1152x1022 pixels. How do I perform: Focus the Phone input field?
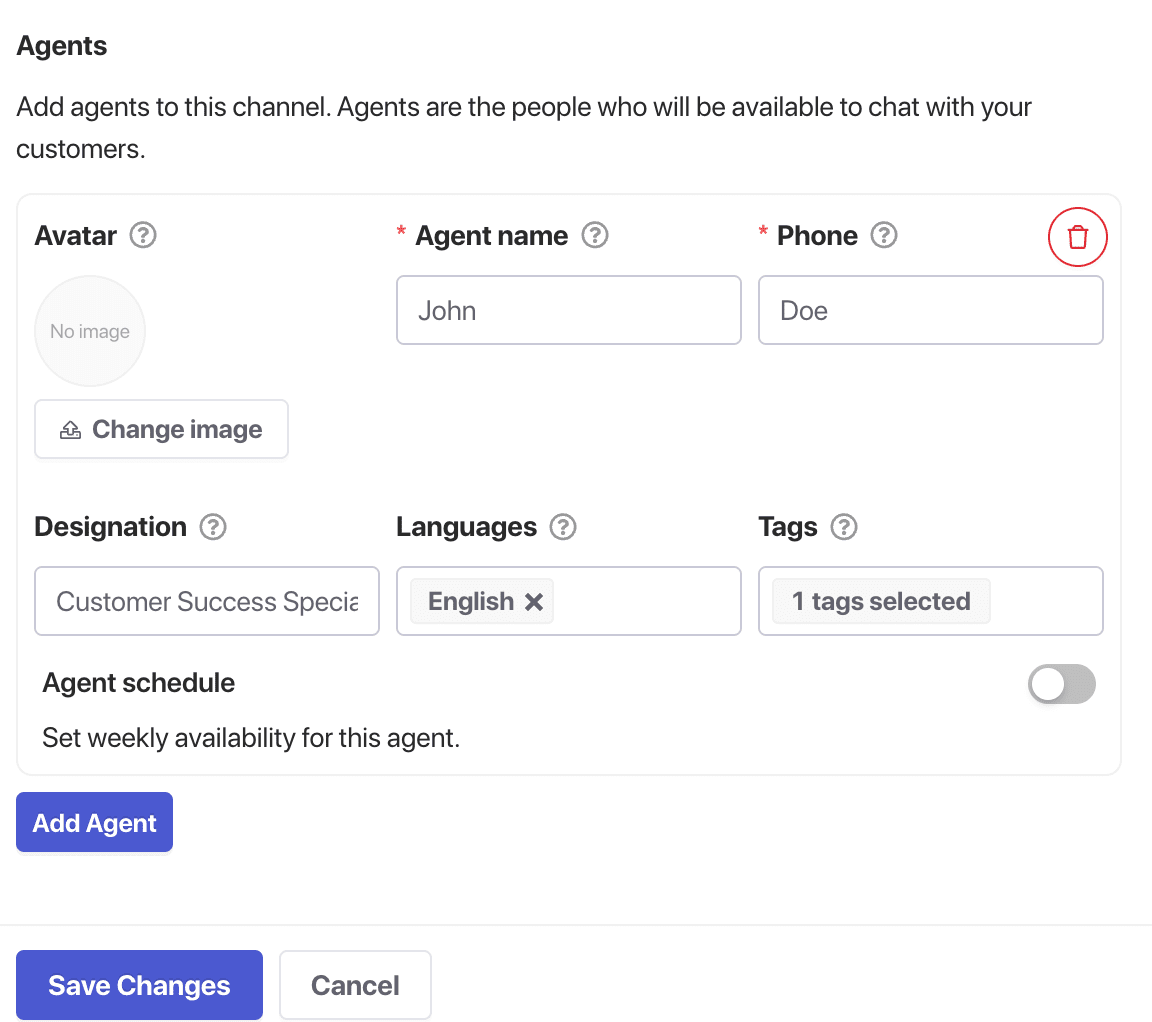[x=930, y=311]
